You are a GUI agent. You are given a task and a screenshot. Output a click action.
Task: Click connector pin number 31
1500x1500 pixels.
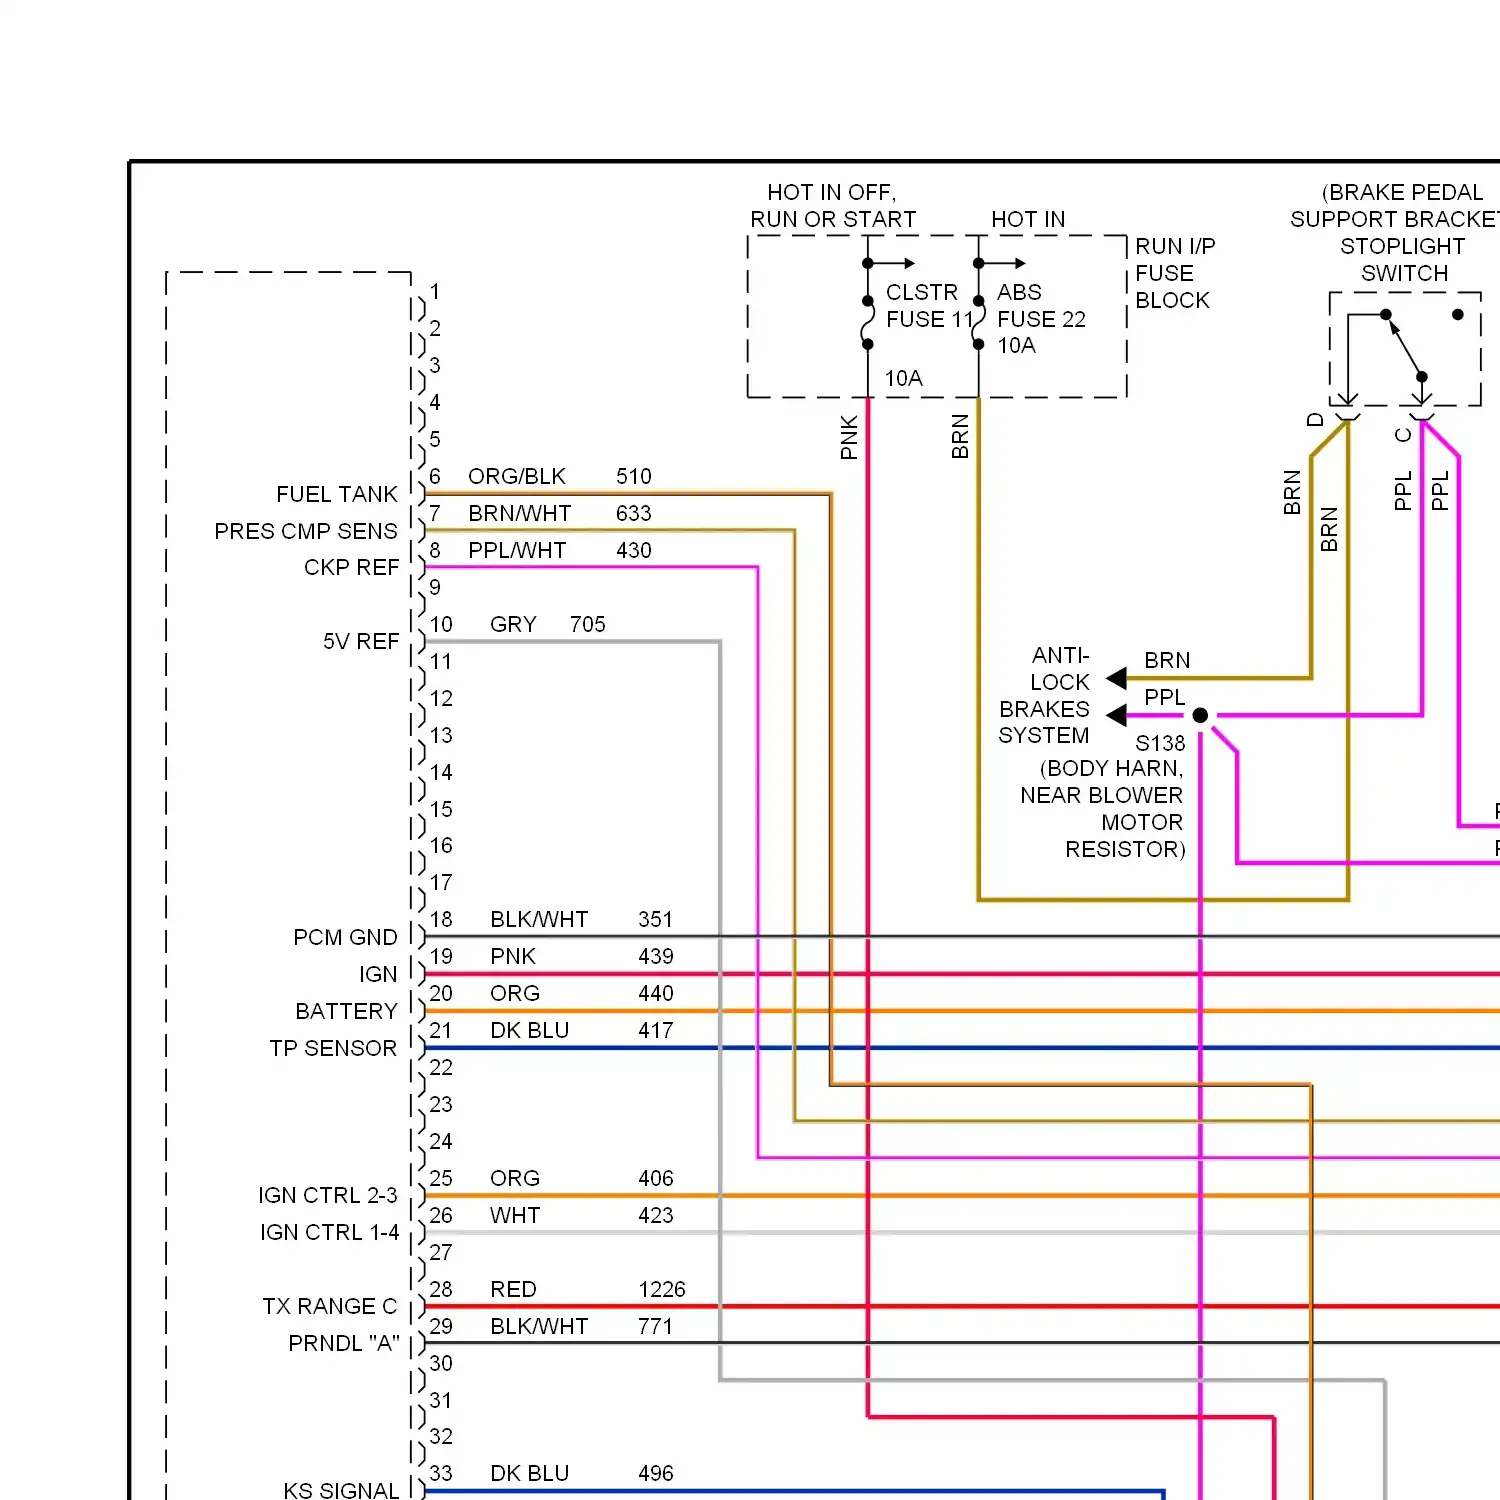click(x=441, y=1400)
